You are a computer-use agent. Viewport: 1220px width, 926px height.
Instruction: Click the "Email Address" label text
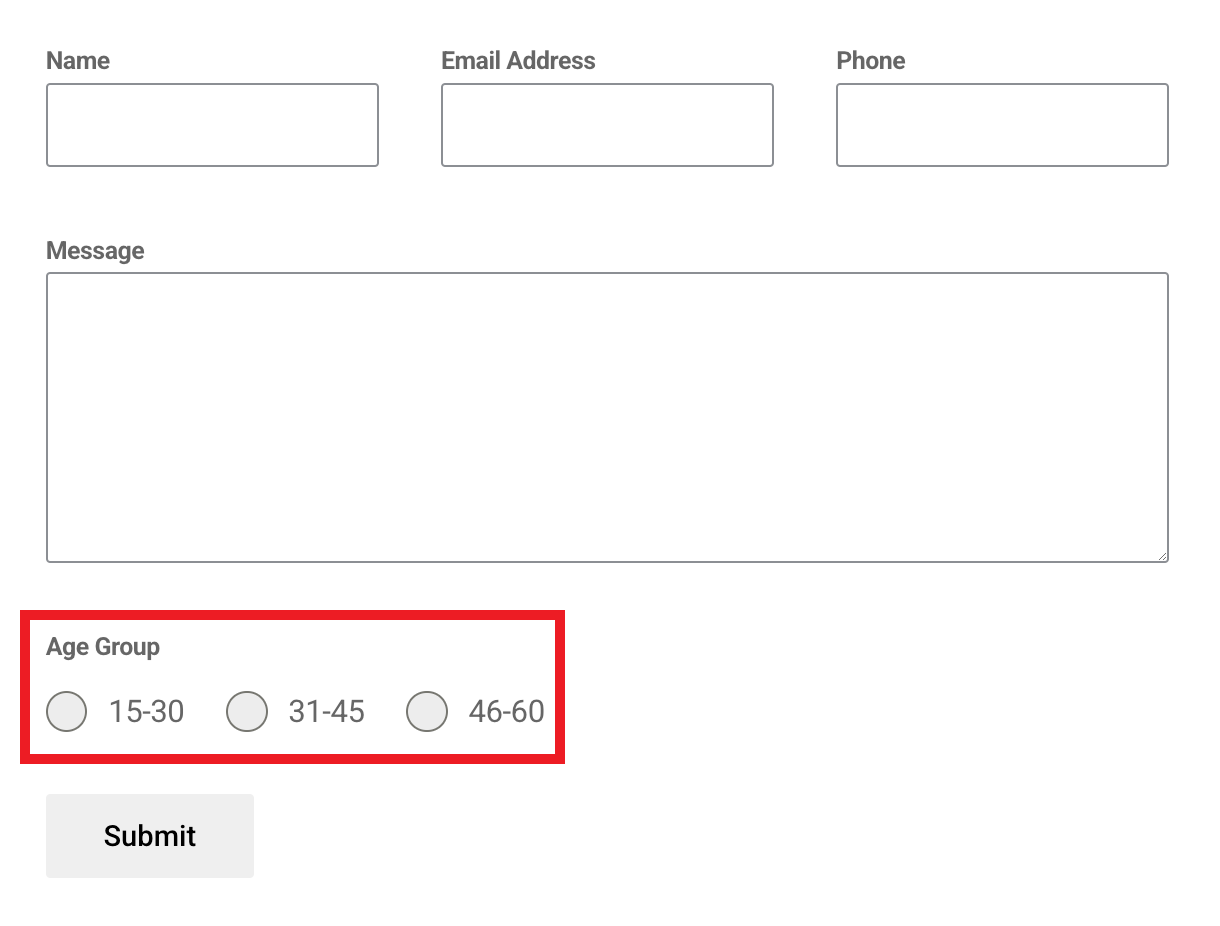click(x=518, y=61)
